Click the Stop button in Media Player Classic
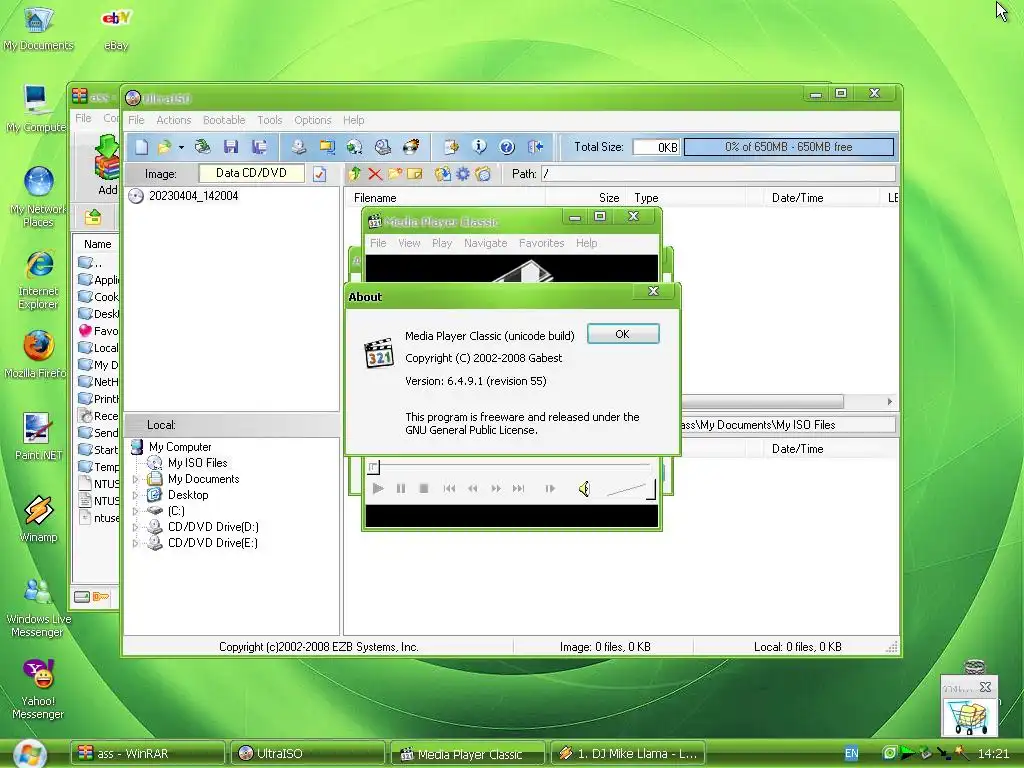The width and height of the screenshot is (1024, 768). coord(424,488)
